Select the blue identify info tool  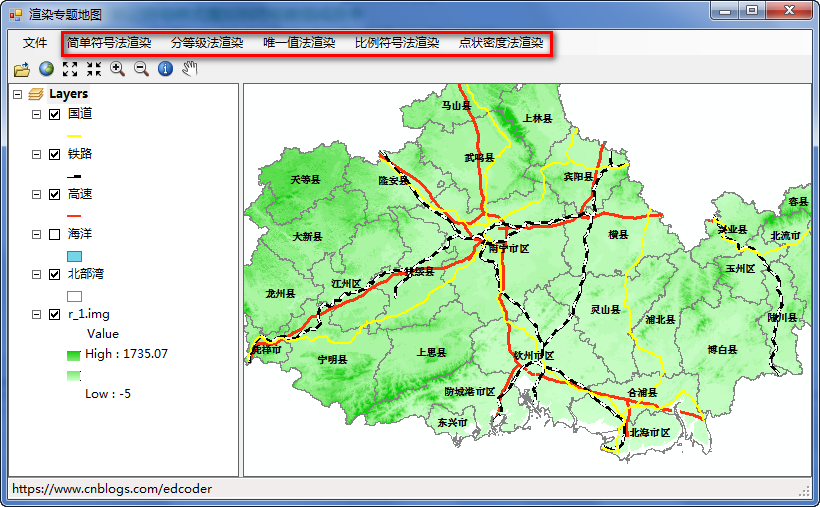166,69
